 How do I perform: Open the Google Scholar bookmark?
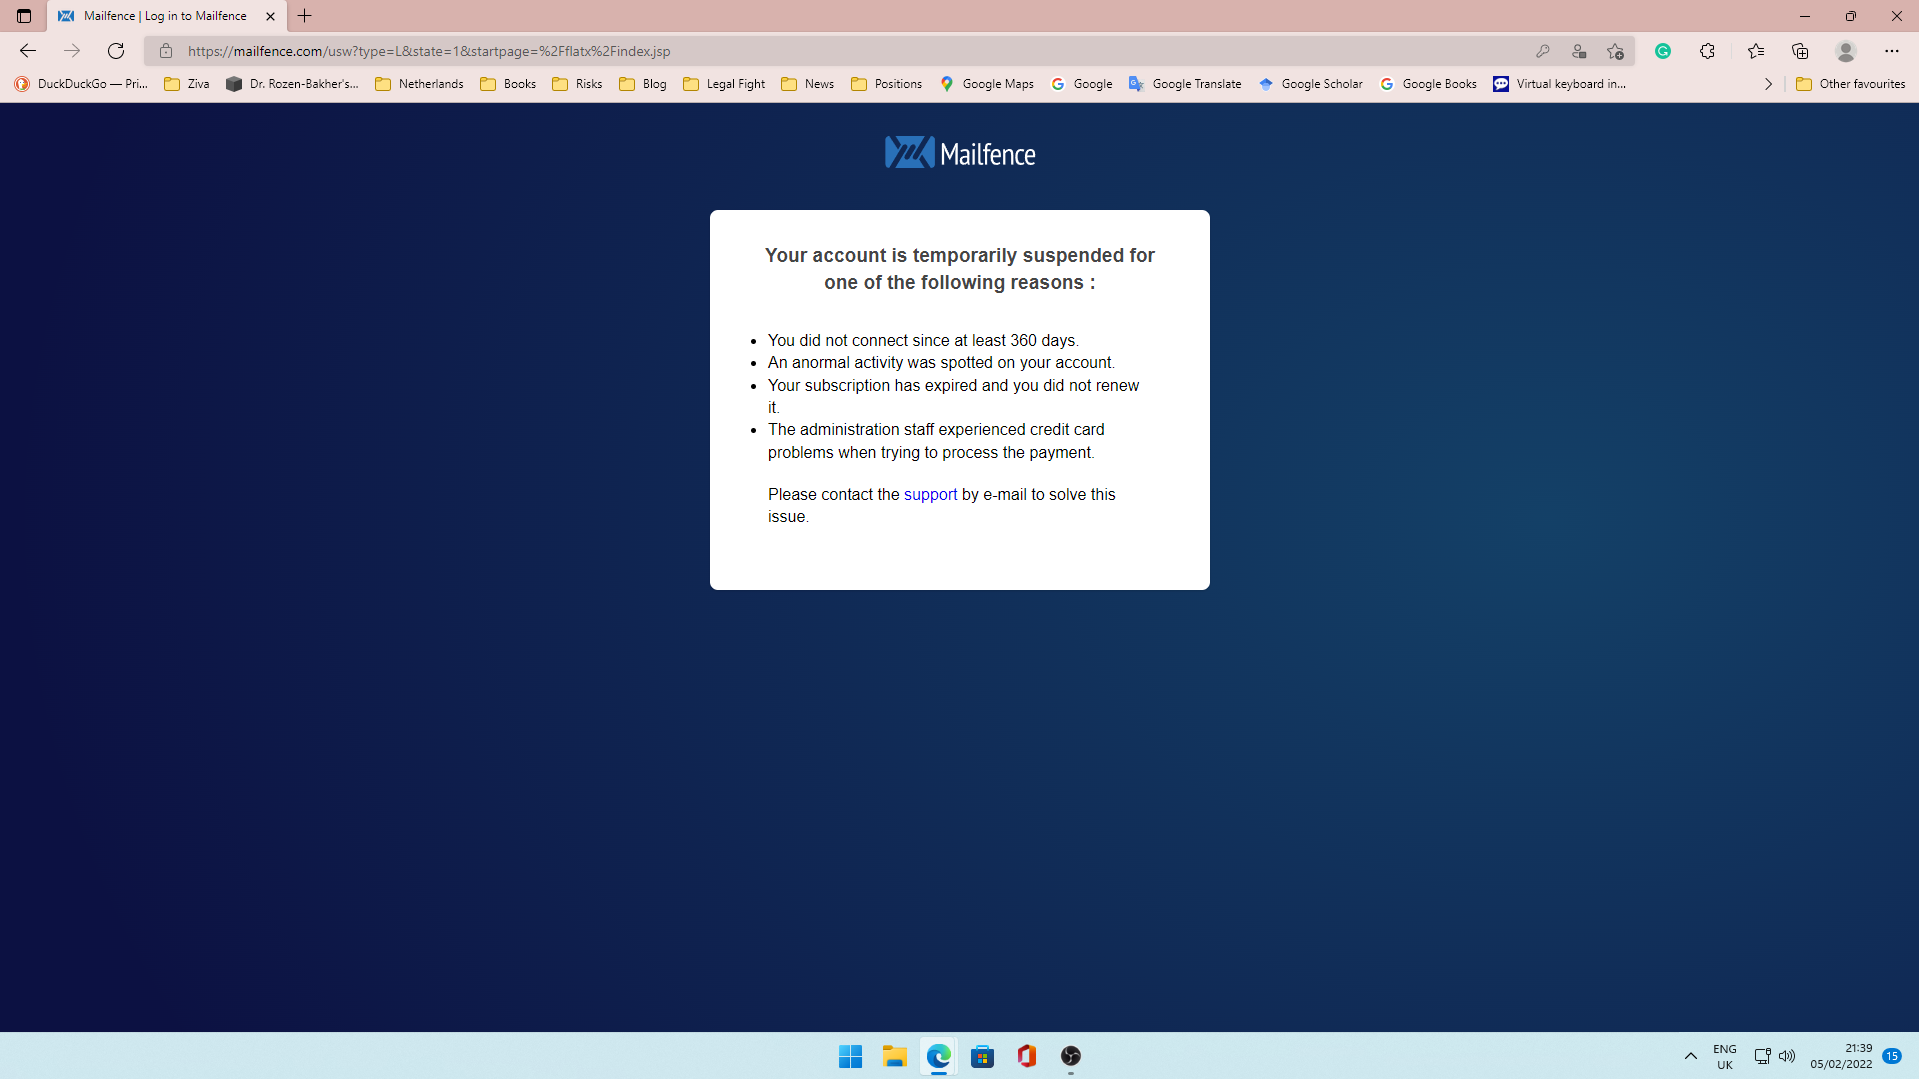click(1311, 84)
